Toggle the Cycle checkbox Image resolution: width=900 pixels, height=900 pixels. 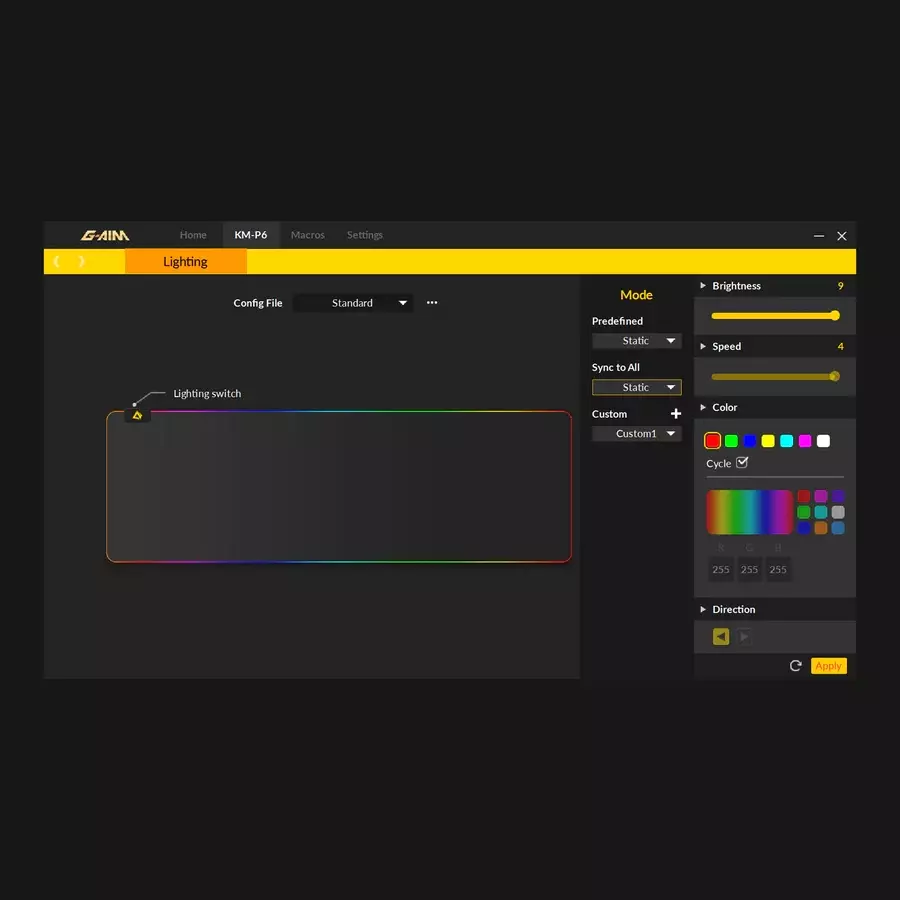click(742, 462)
